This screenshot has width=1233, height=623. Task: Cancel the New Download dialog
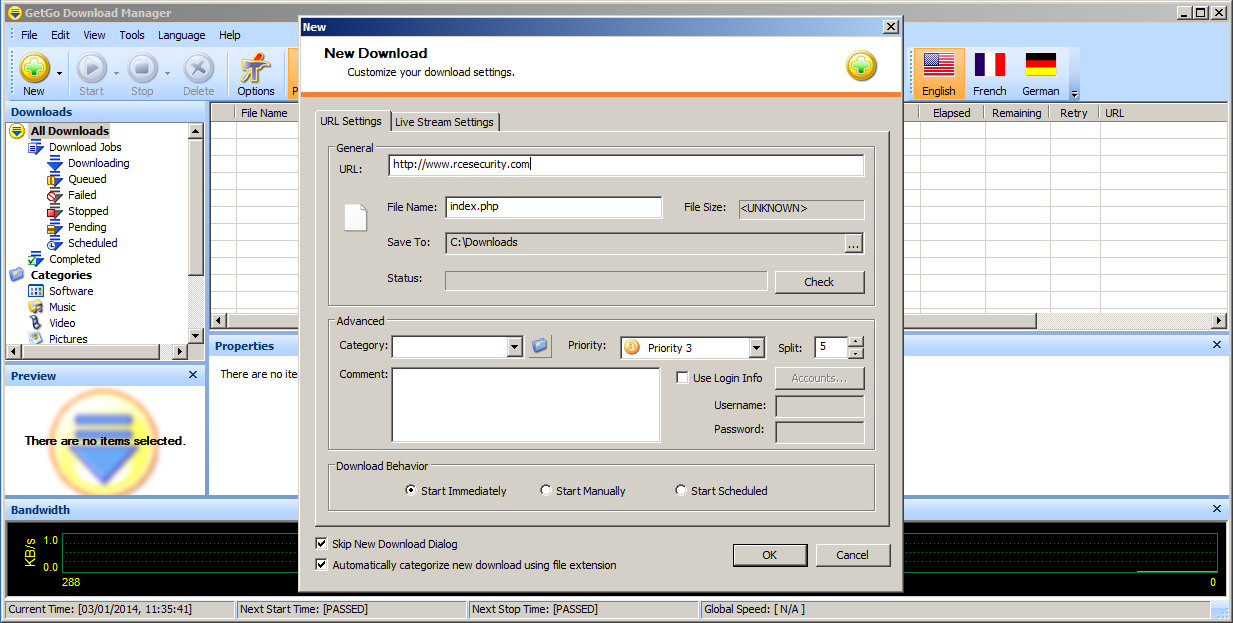(x=852, y=555)
